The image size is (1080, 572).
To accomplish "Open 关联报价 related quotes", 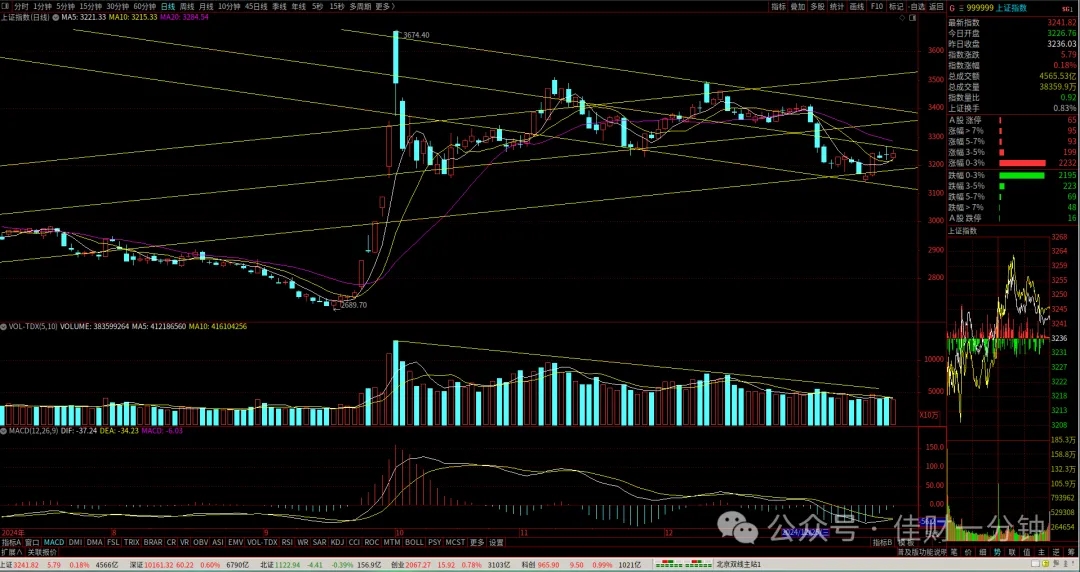I will click(x=42, y=552).
